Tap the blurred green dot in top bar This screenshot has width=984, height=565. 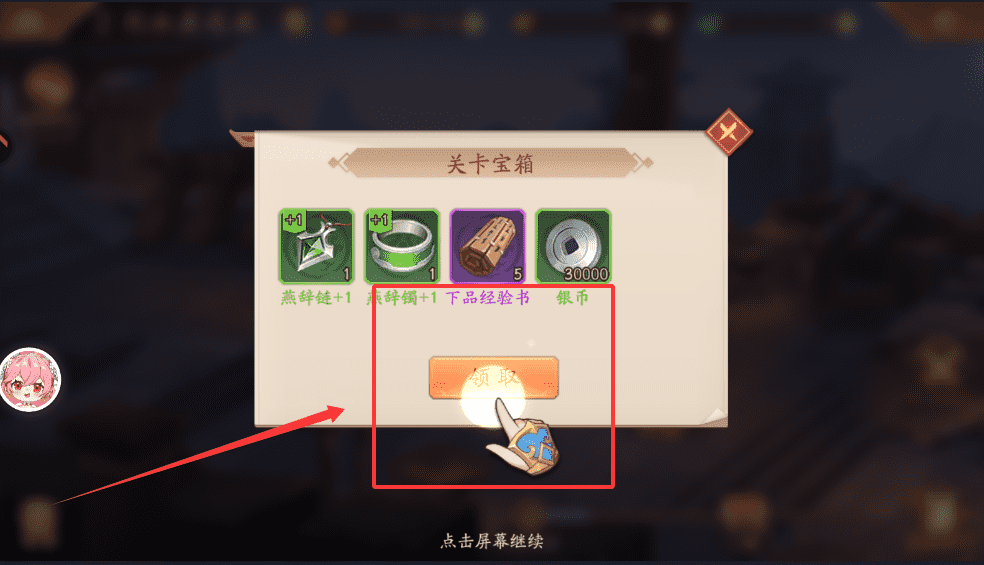[x=710, y=24]
